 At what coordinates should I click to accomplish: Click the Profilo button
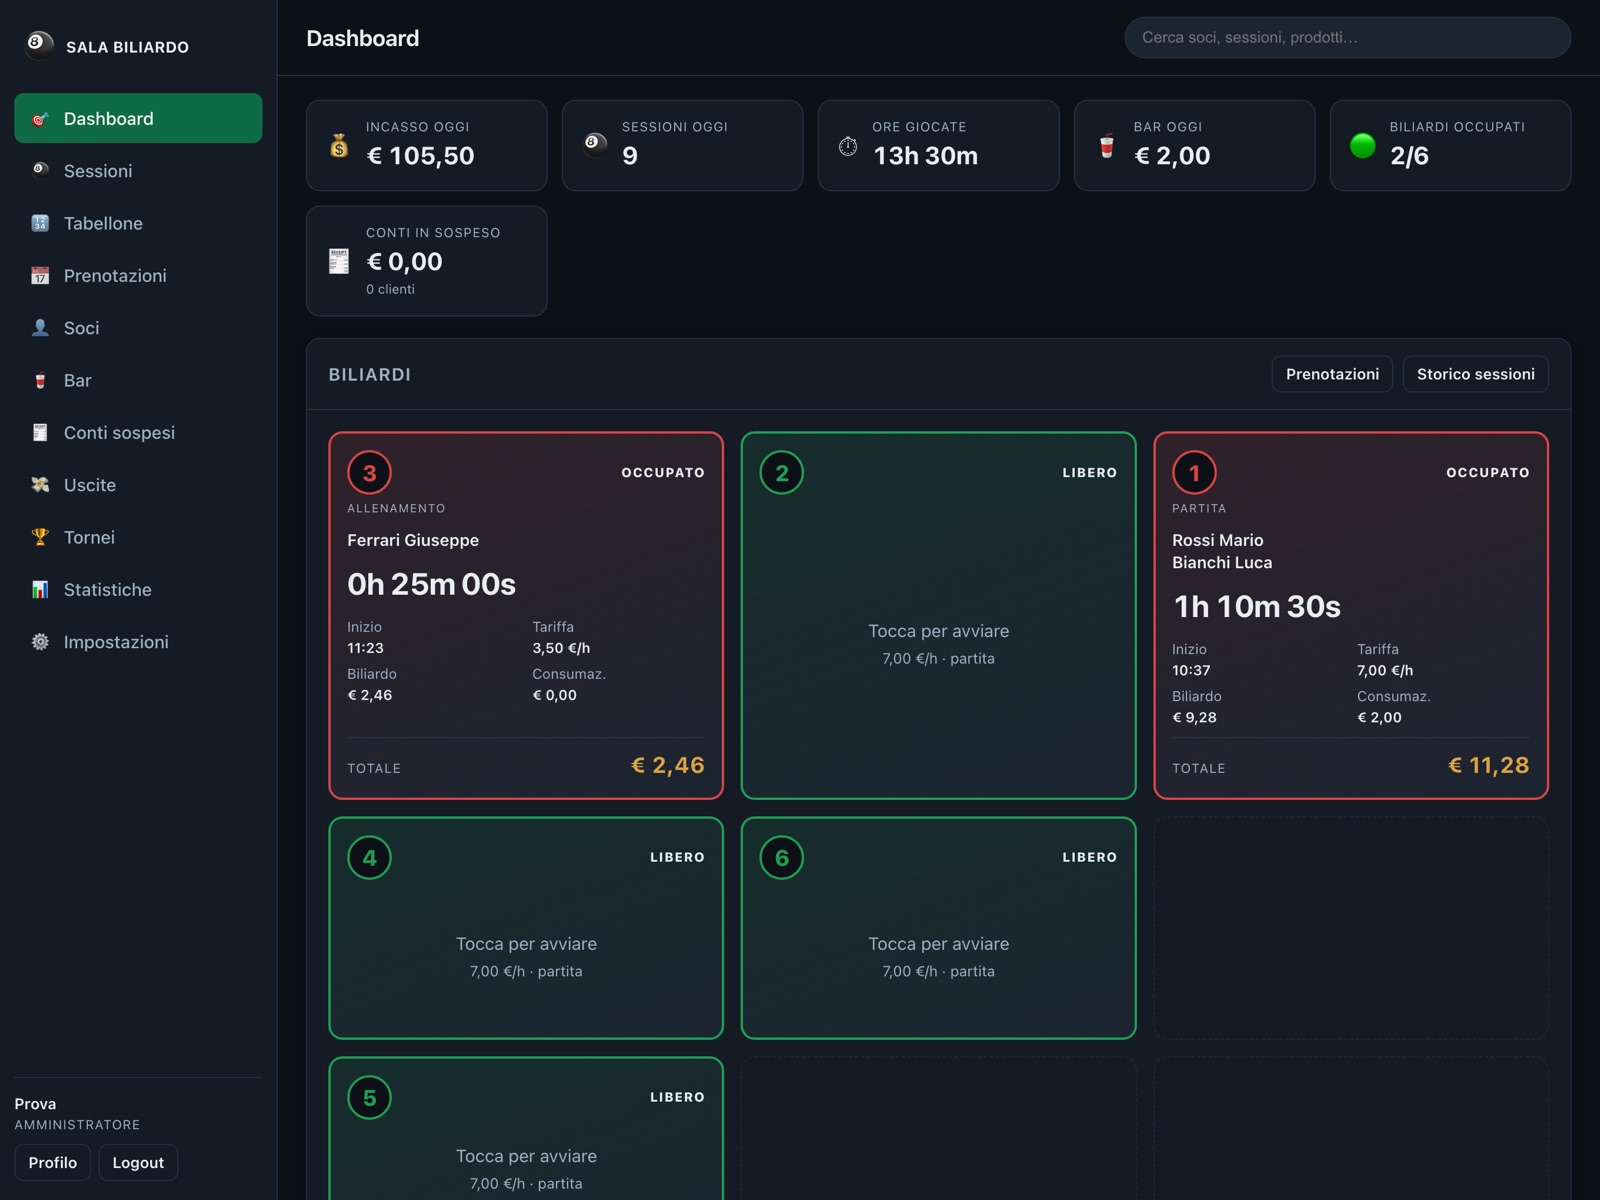pos(53,1162)
